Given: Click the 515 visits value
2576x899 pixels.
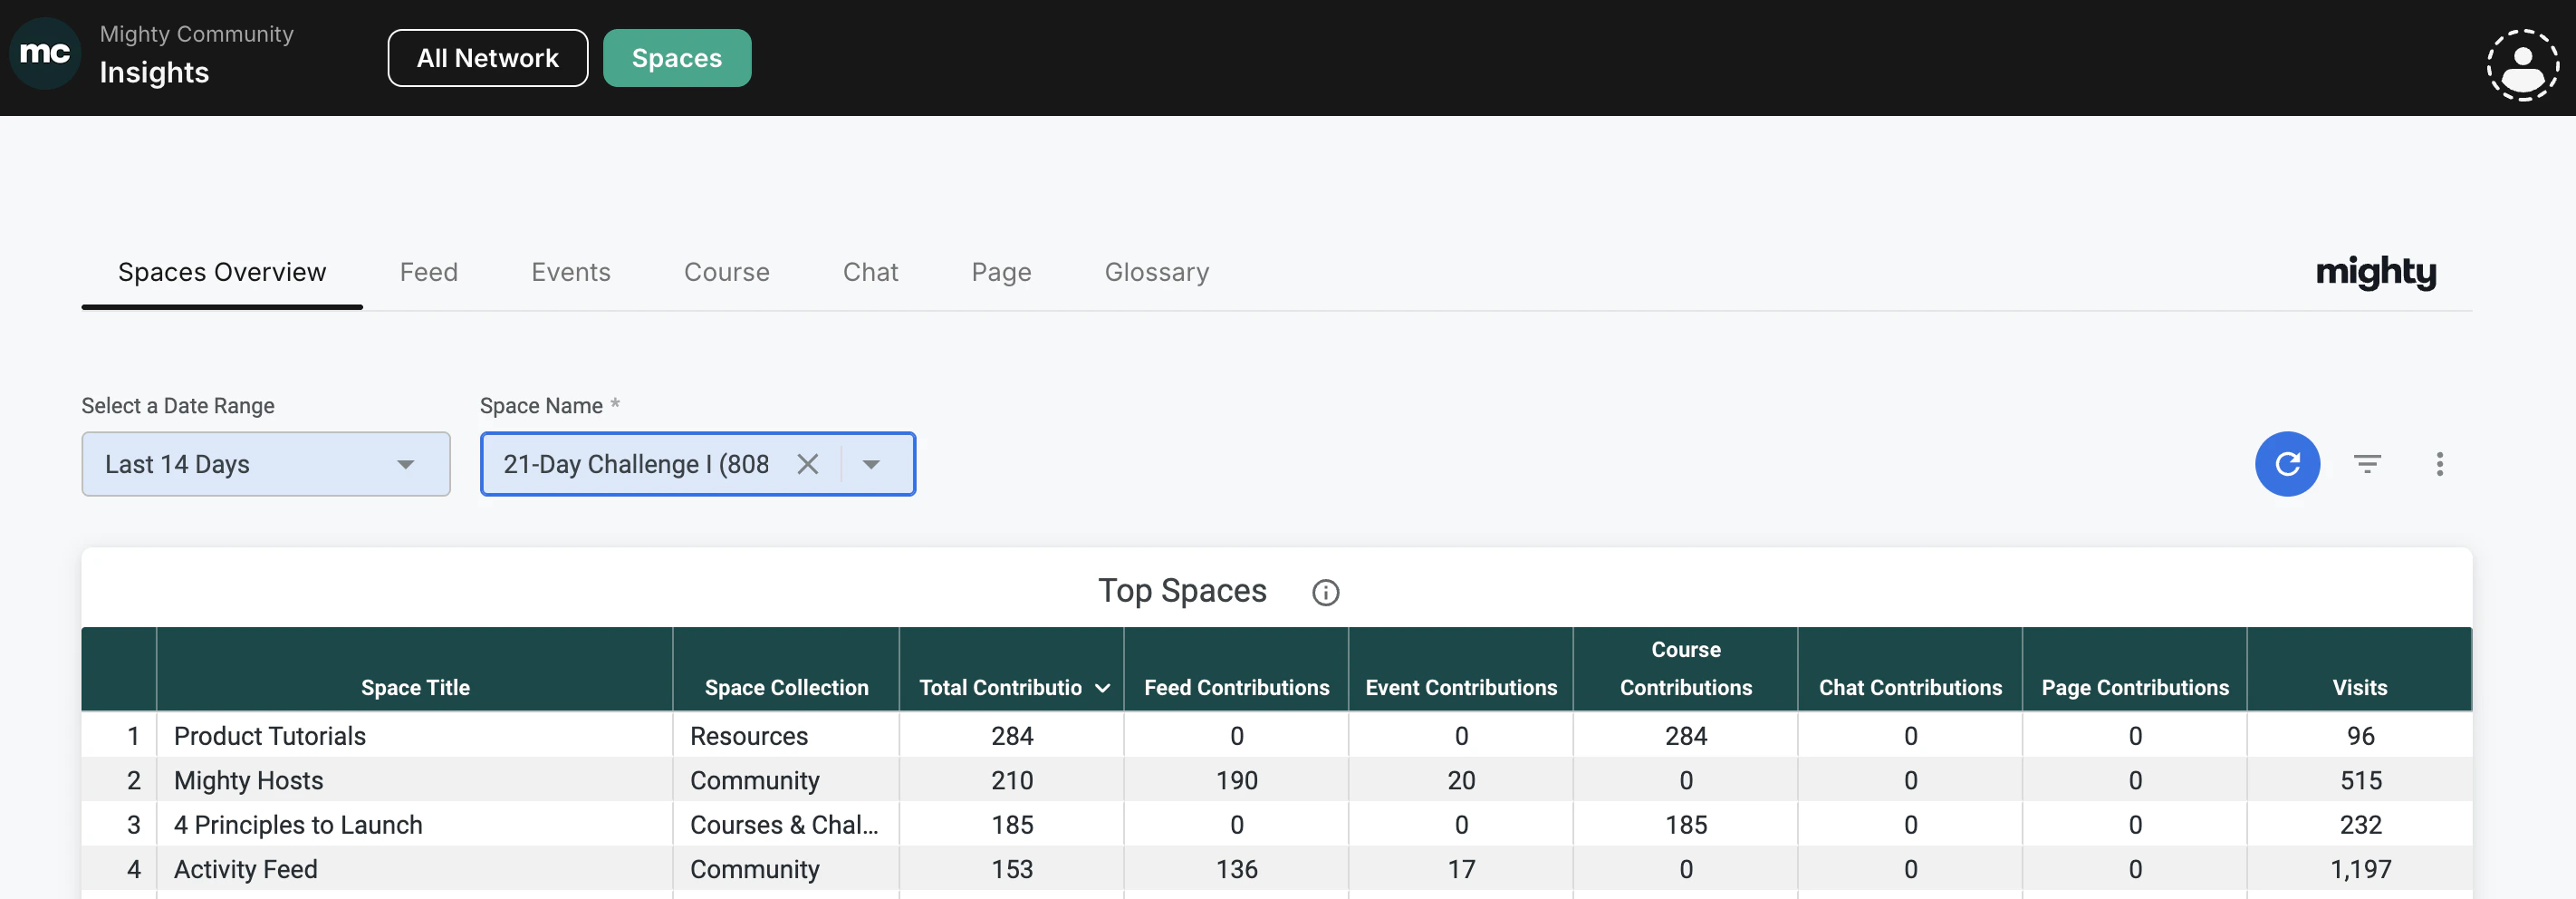Looking at the screenshot, I should [2361, 780].
